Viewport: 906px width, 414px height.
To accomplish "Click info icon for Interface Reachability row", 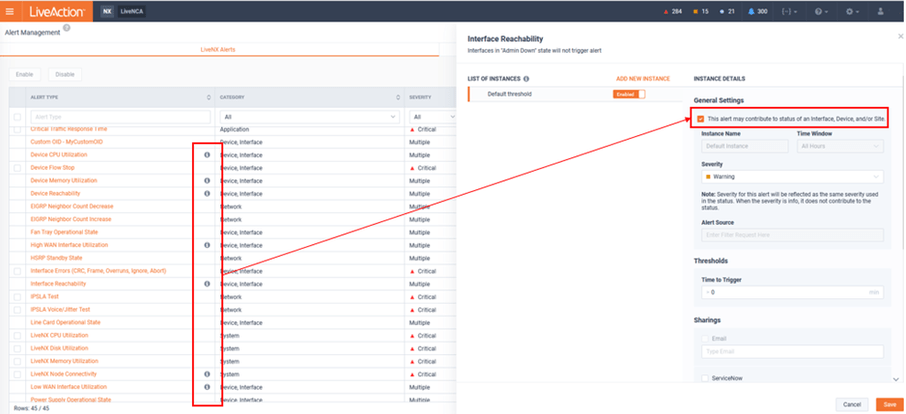I will pyautogui.click(x=207, y=284).
